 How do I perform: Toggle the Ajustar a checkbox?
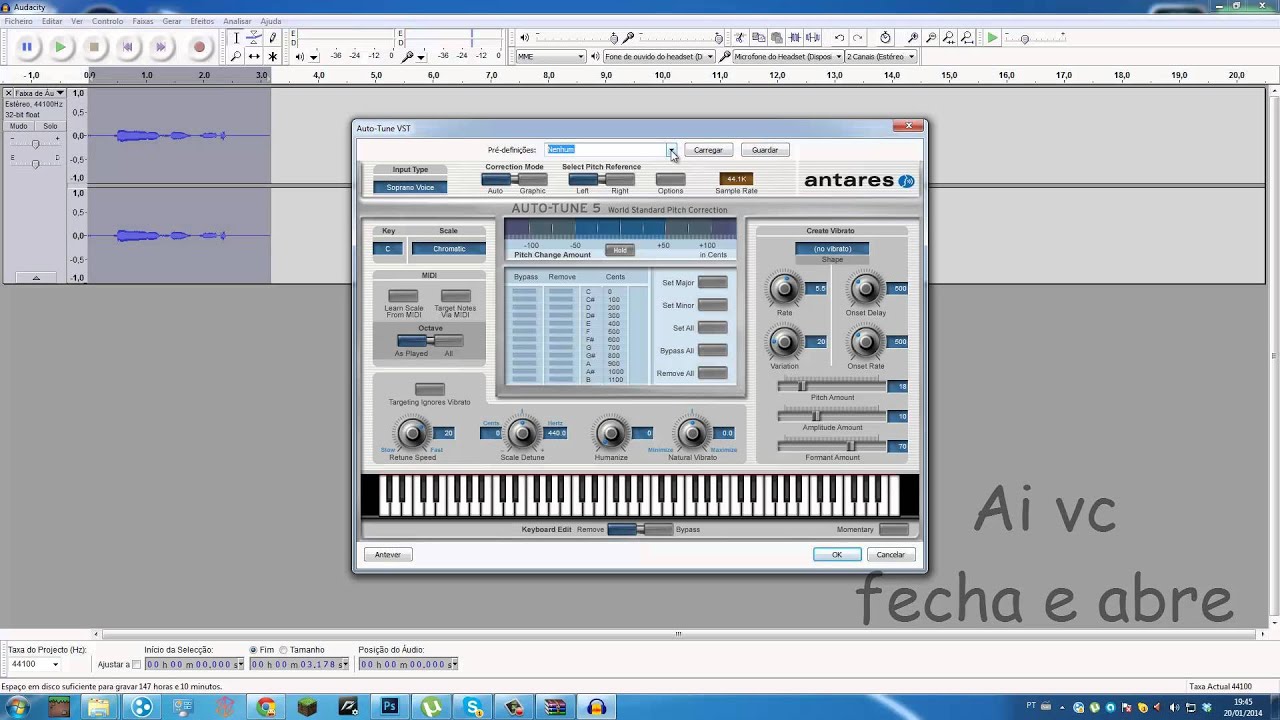(x=136, y=664)
